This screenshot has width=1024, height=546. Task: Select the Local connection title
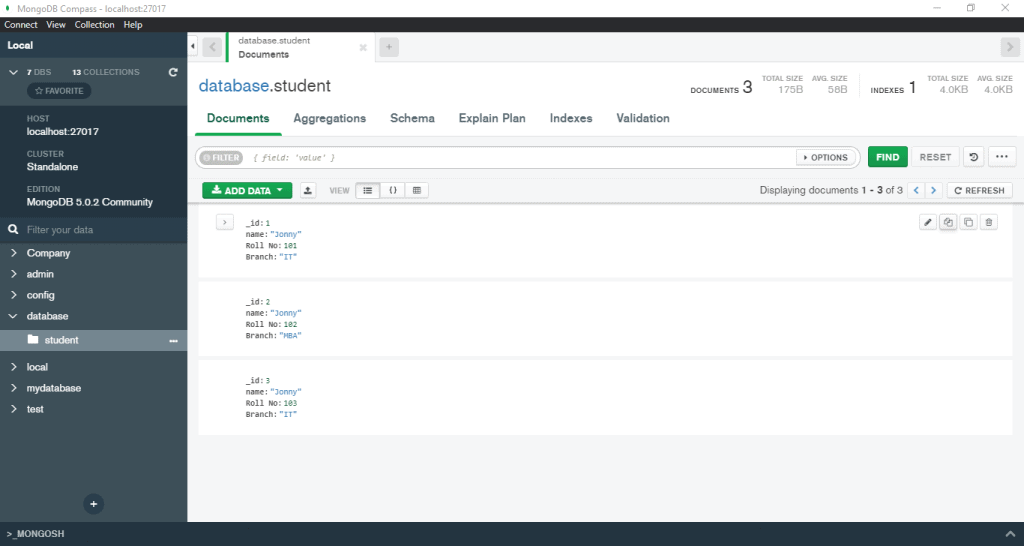(x=20, y=45)
